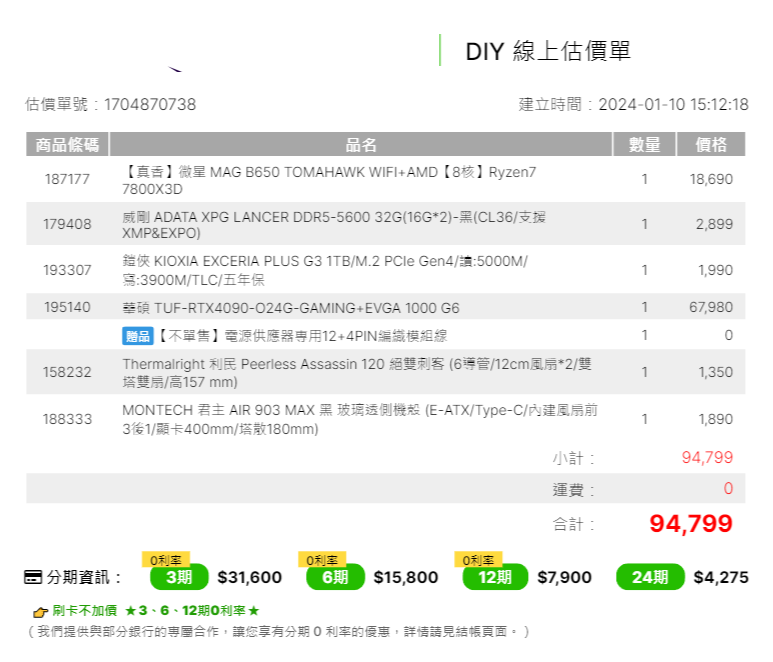
Task: Click the blue 贈品 gift badge
Action: point(138,336)
